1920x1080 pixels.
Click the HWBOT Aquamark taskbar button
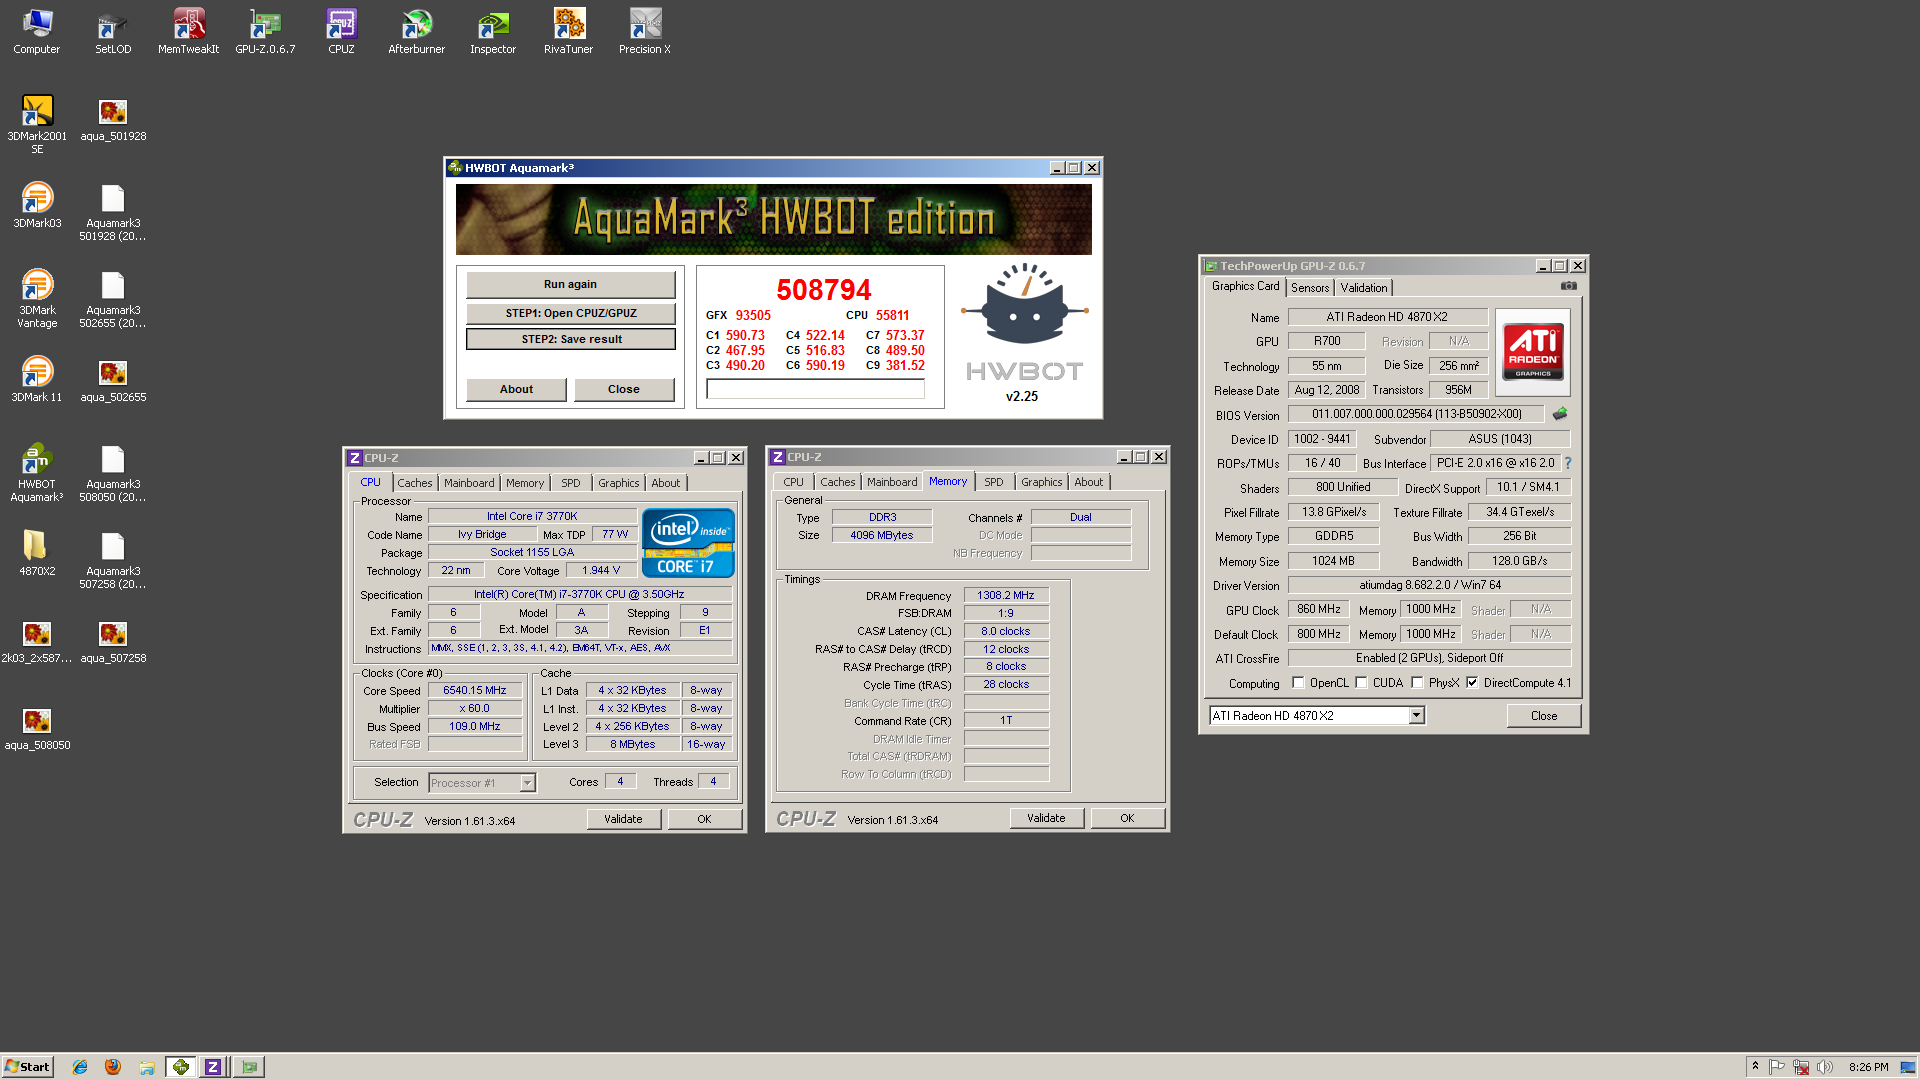pos(181,1067)
